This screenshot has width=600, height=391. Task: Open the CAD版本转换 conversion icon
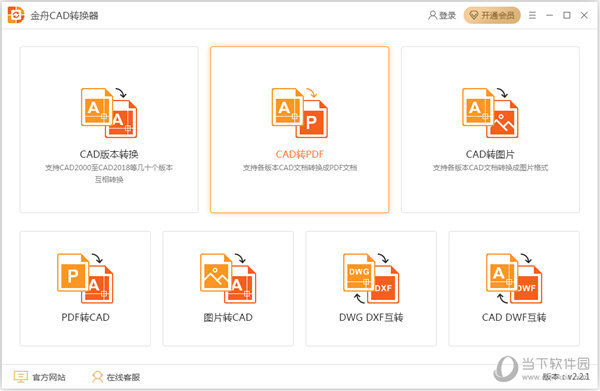tap(109, 113)
